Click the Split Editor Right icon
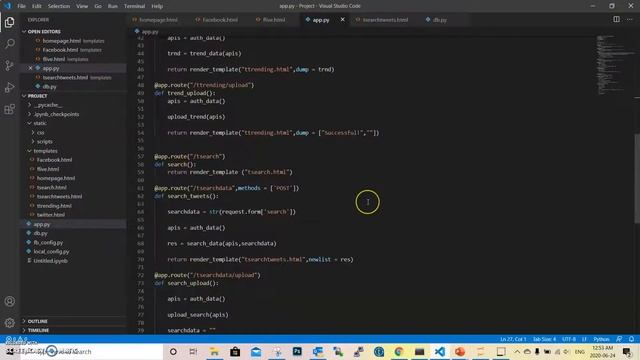The height and width of the screenshot is (360, 640). point(616,19)
